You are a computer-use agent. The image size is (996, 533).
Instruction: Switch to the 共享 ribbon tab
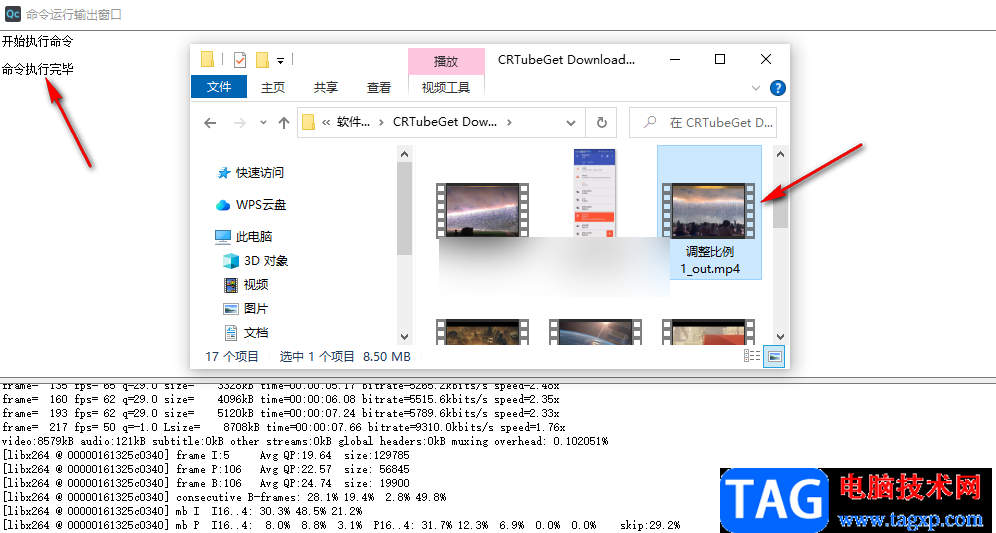point(326,88)
